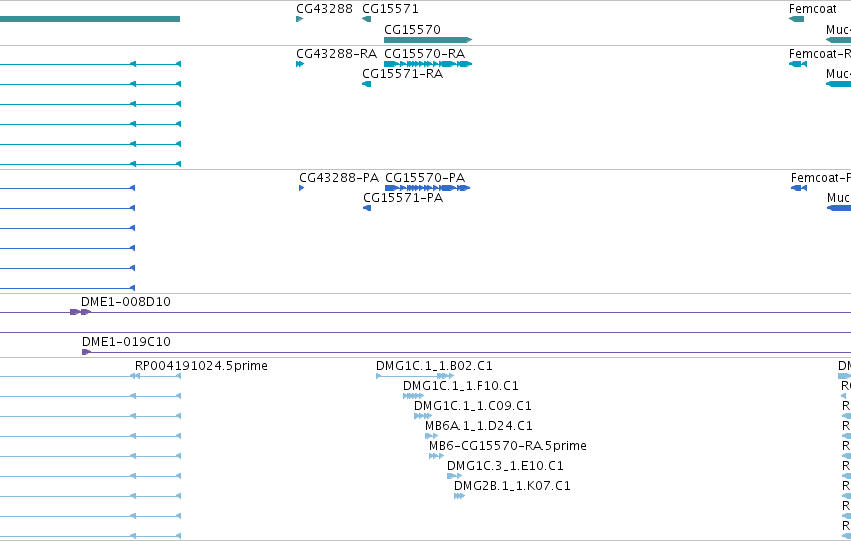
Task: Select the DMG1C.3_1.E10.C1 EST label
Action: click(505, 466)
